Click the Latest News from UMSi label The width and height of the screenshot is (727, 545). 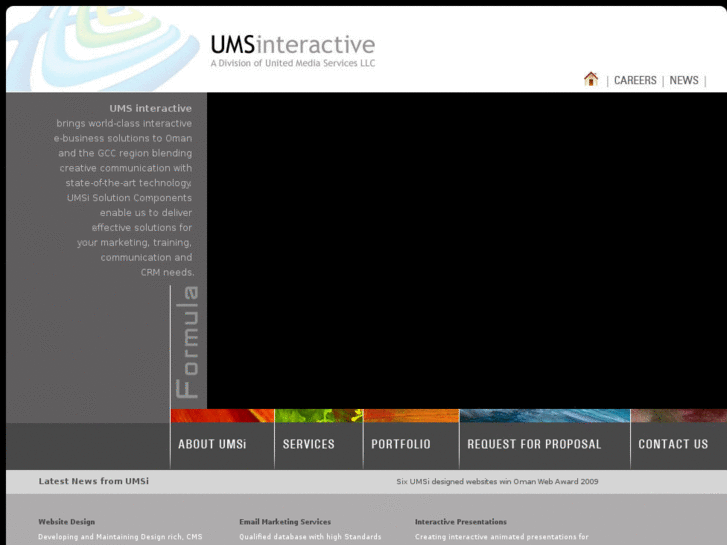(x=94, y=481)
